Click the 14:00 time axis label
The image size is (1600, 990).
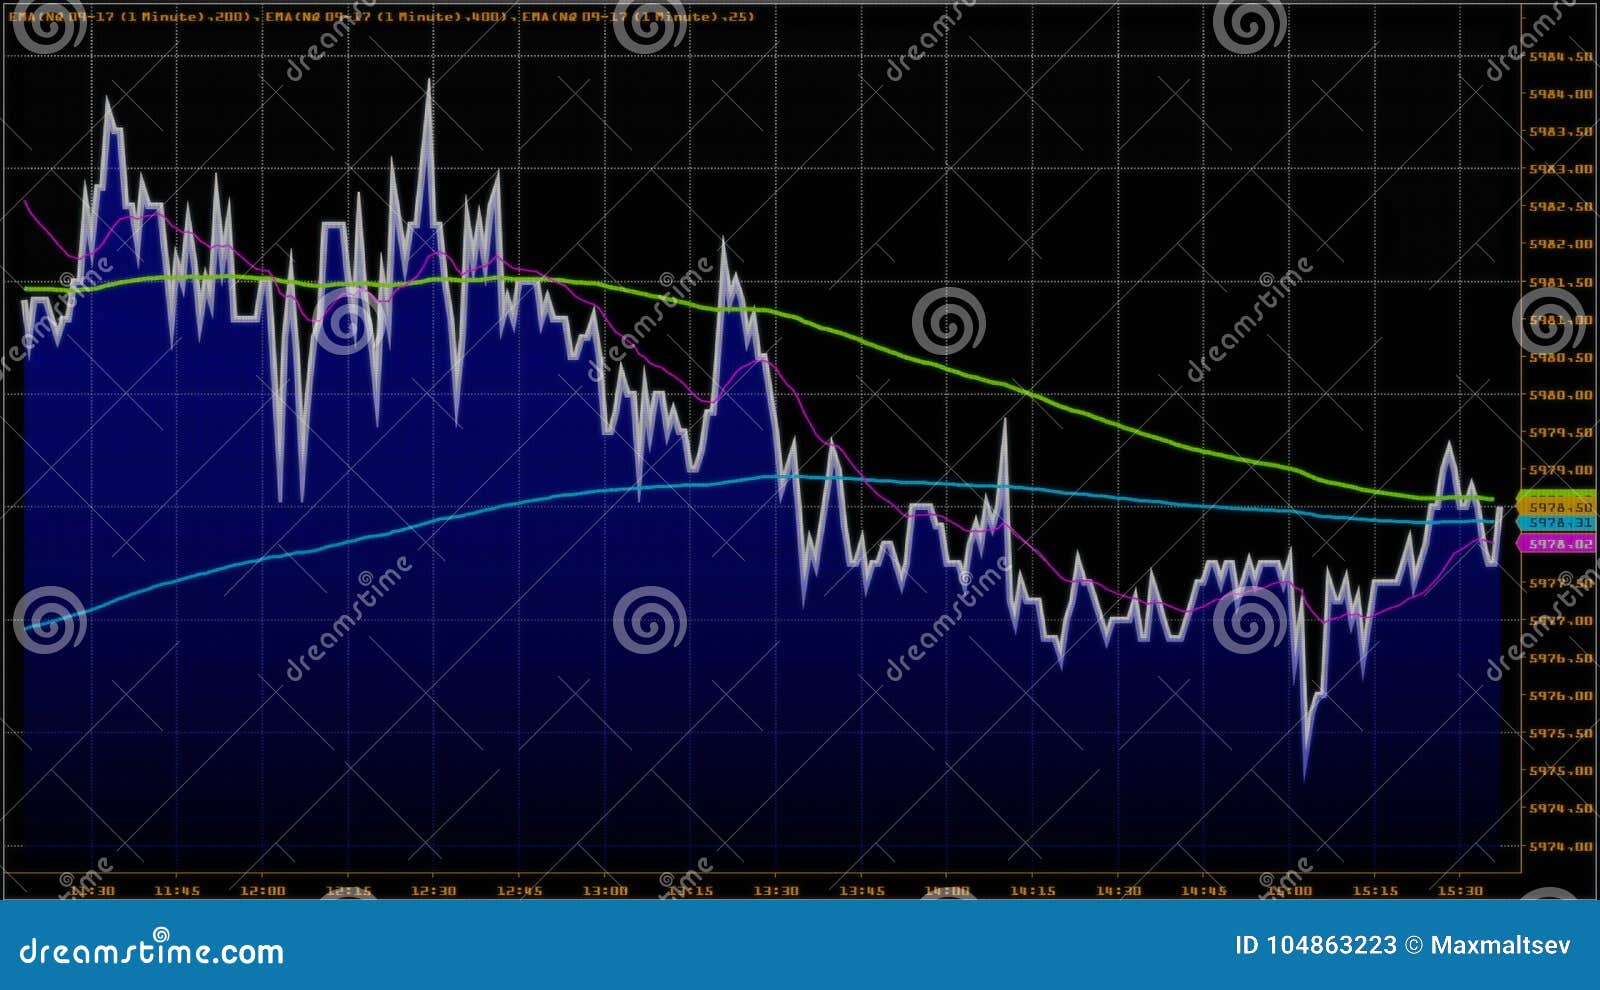(x=947, y=891)
